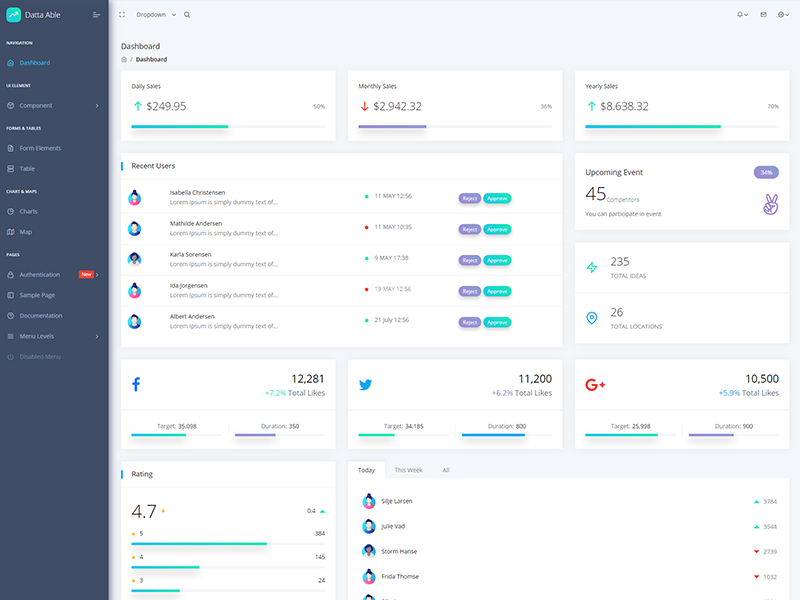Open the search magnifier icon
The height and width of the screenshot is (600, 800).
click(x=187, y=15)
